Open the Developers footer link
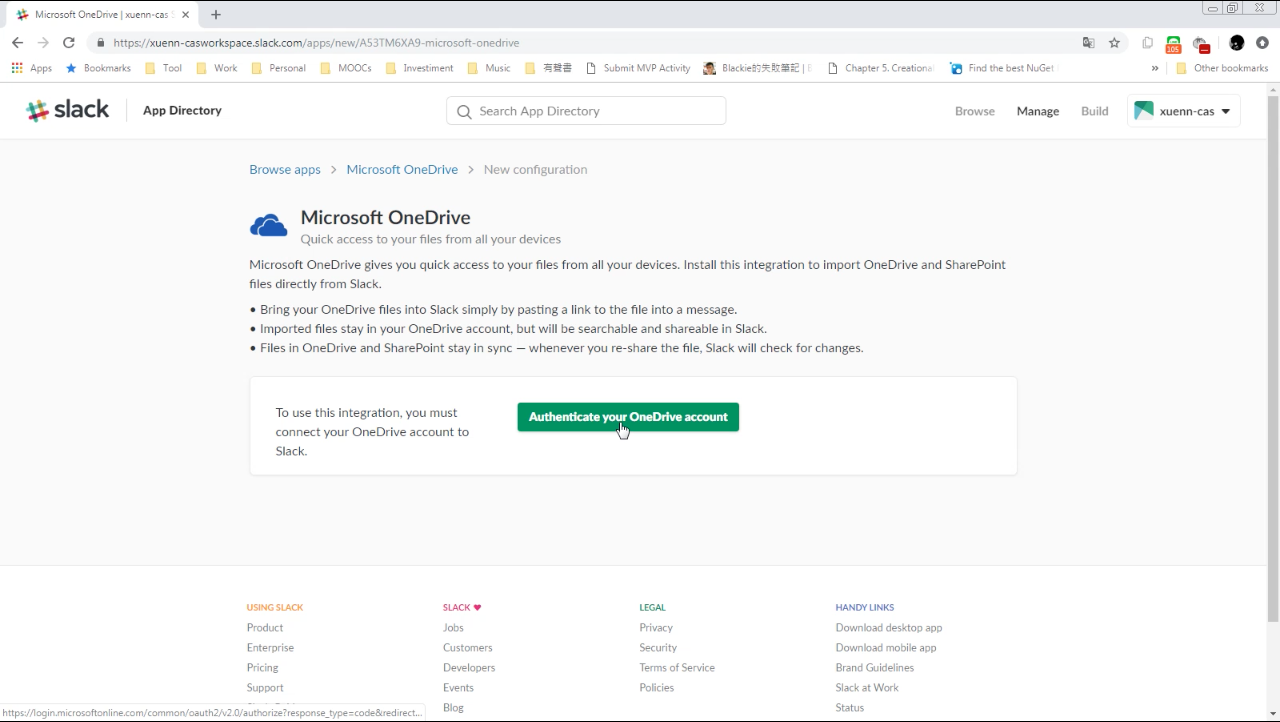The image size is (1280, 722). point(469,667)
